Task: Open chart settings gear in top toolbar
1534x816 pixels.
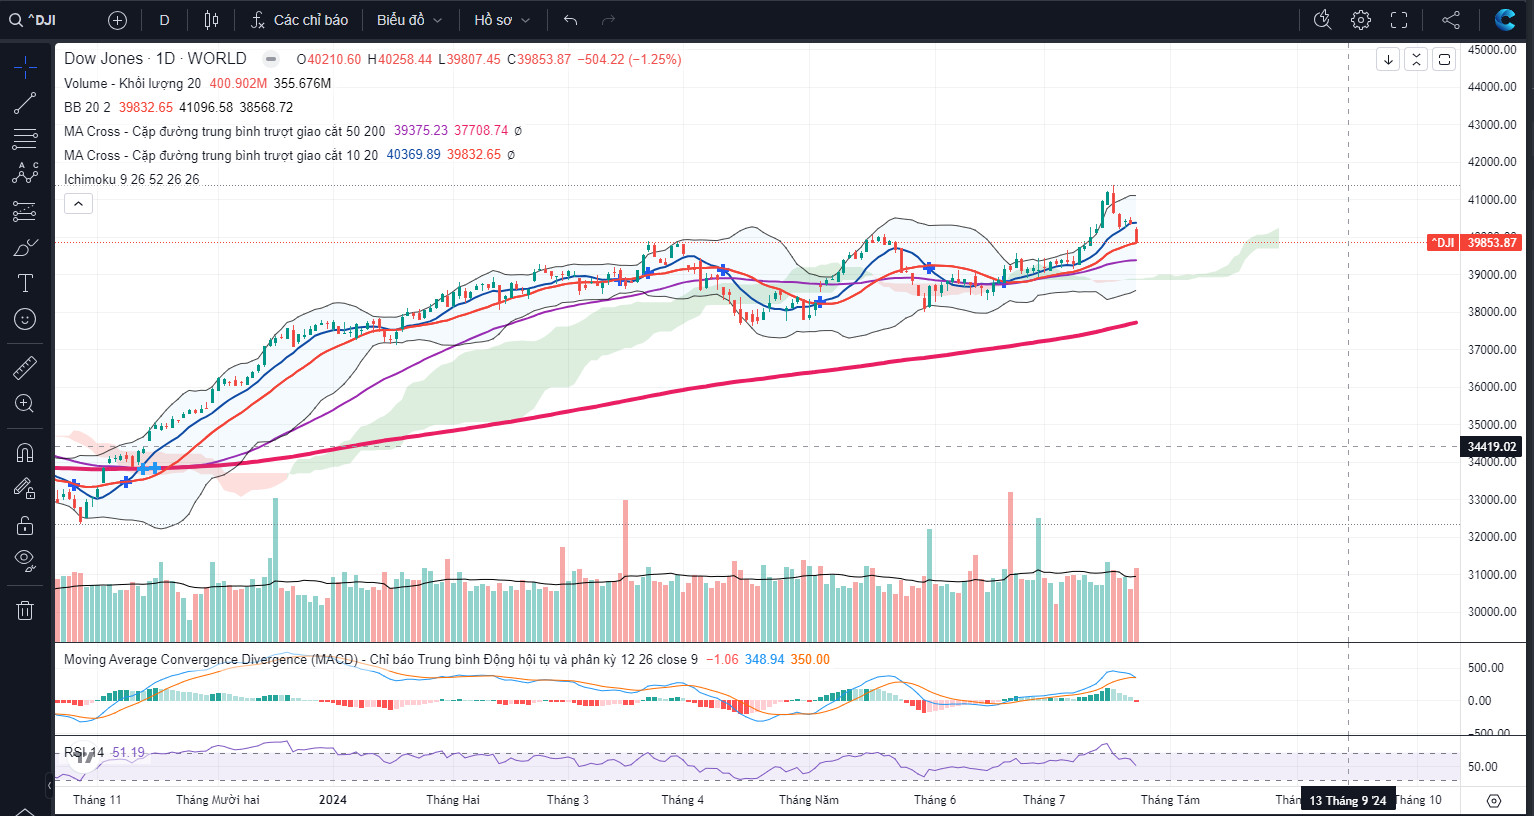Action: click(x=1360, y=20)
